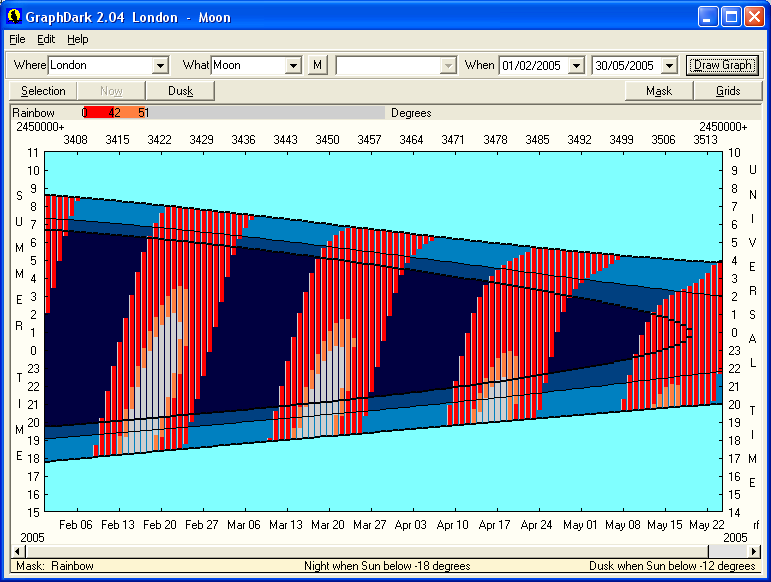The image size is (771, 582).
Task: Open the end date 30/05/2005 picker
Action: tap(668, 66)
